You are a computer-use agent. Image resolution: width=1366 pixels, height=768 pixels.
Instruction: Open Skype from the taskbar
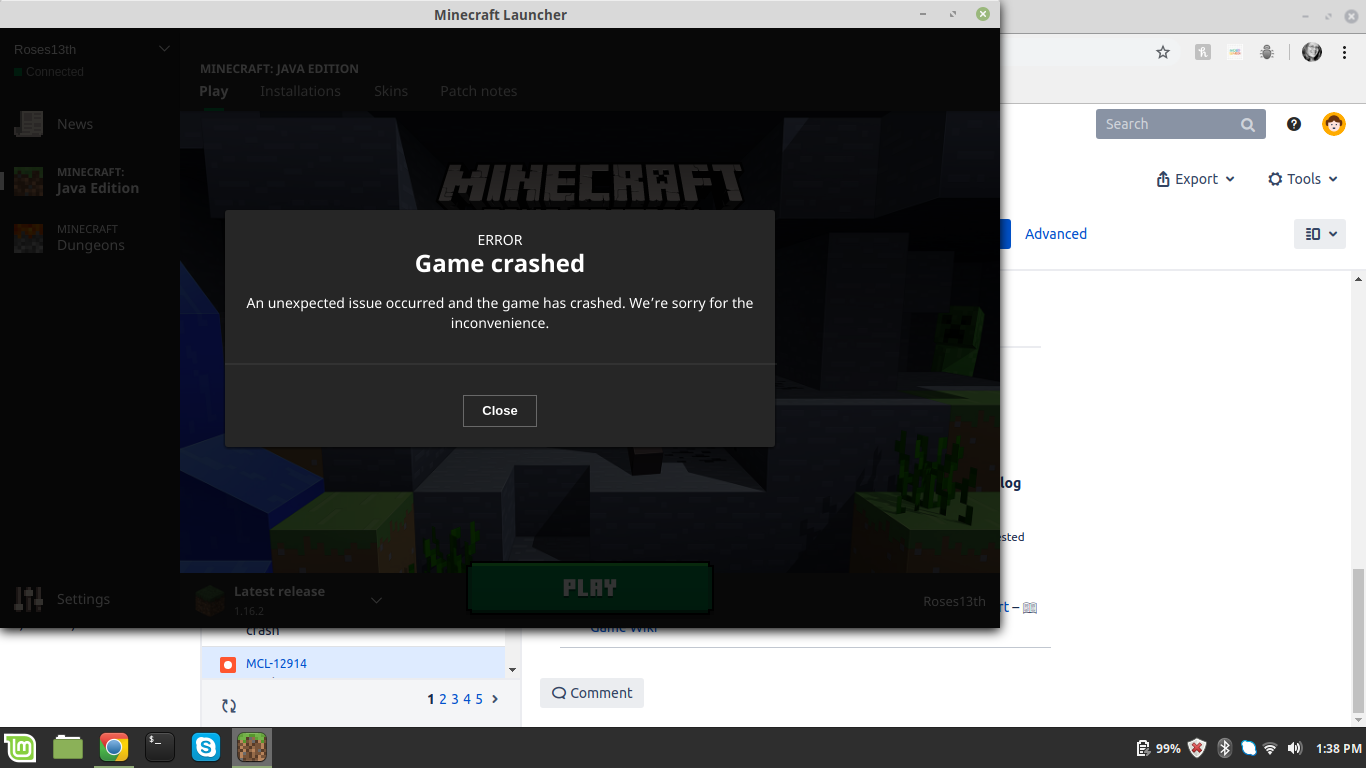tap(206, 747)
